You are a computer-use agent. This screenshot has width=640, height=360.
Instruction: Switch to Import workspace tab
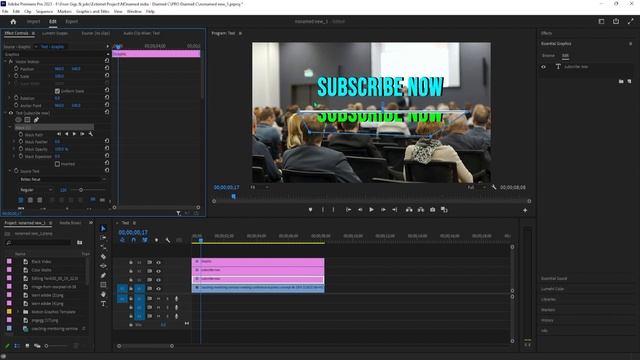pos(33,21)
